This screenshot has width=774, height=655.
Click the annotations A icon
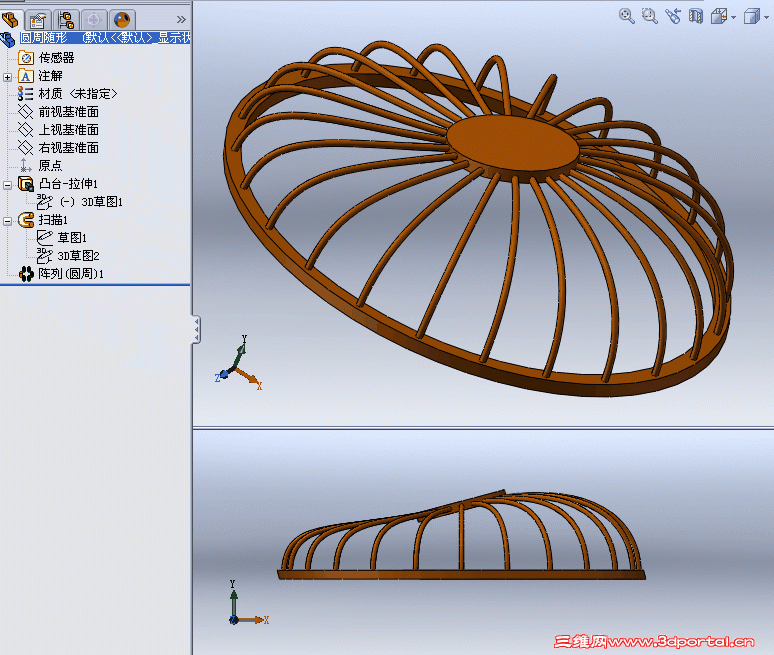pos(26,76)
